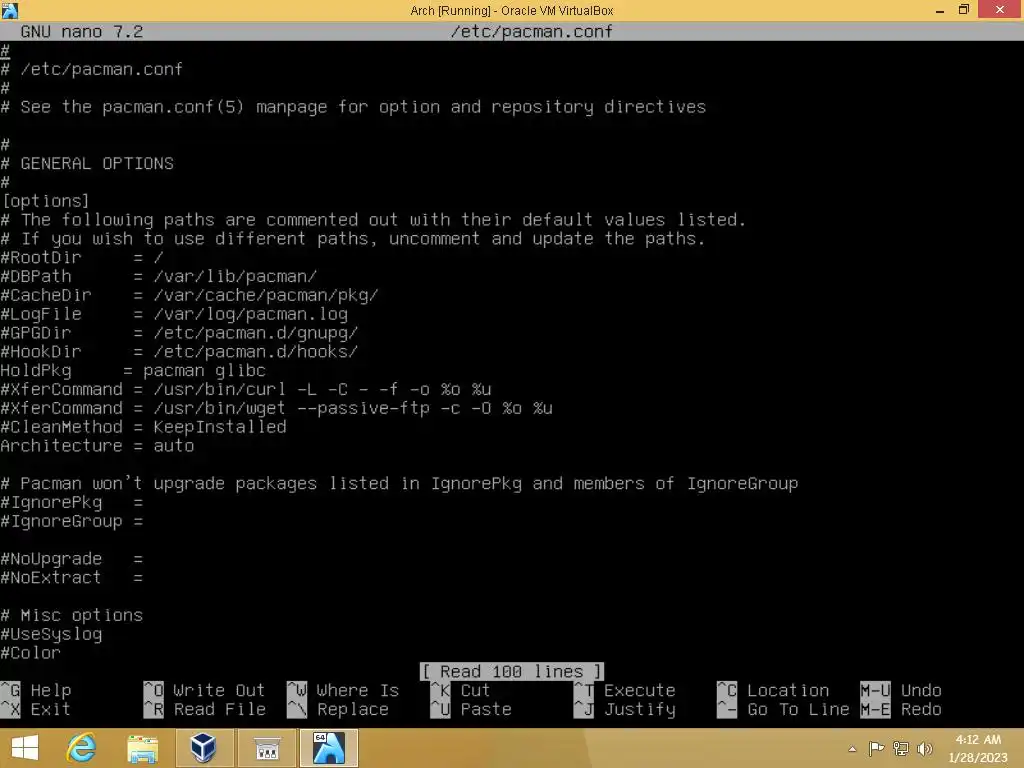Show hidden system tray icons
The height and width of the screenshot is (768, 1024).
pyautogui.click(x=852, y=749)
